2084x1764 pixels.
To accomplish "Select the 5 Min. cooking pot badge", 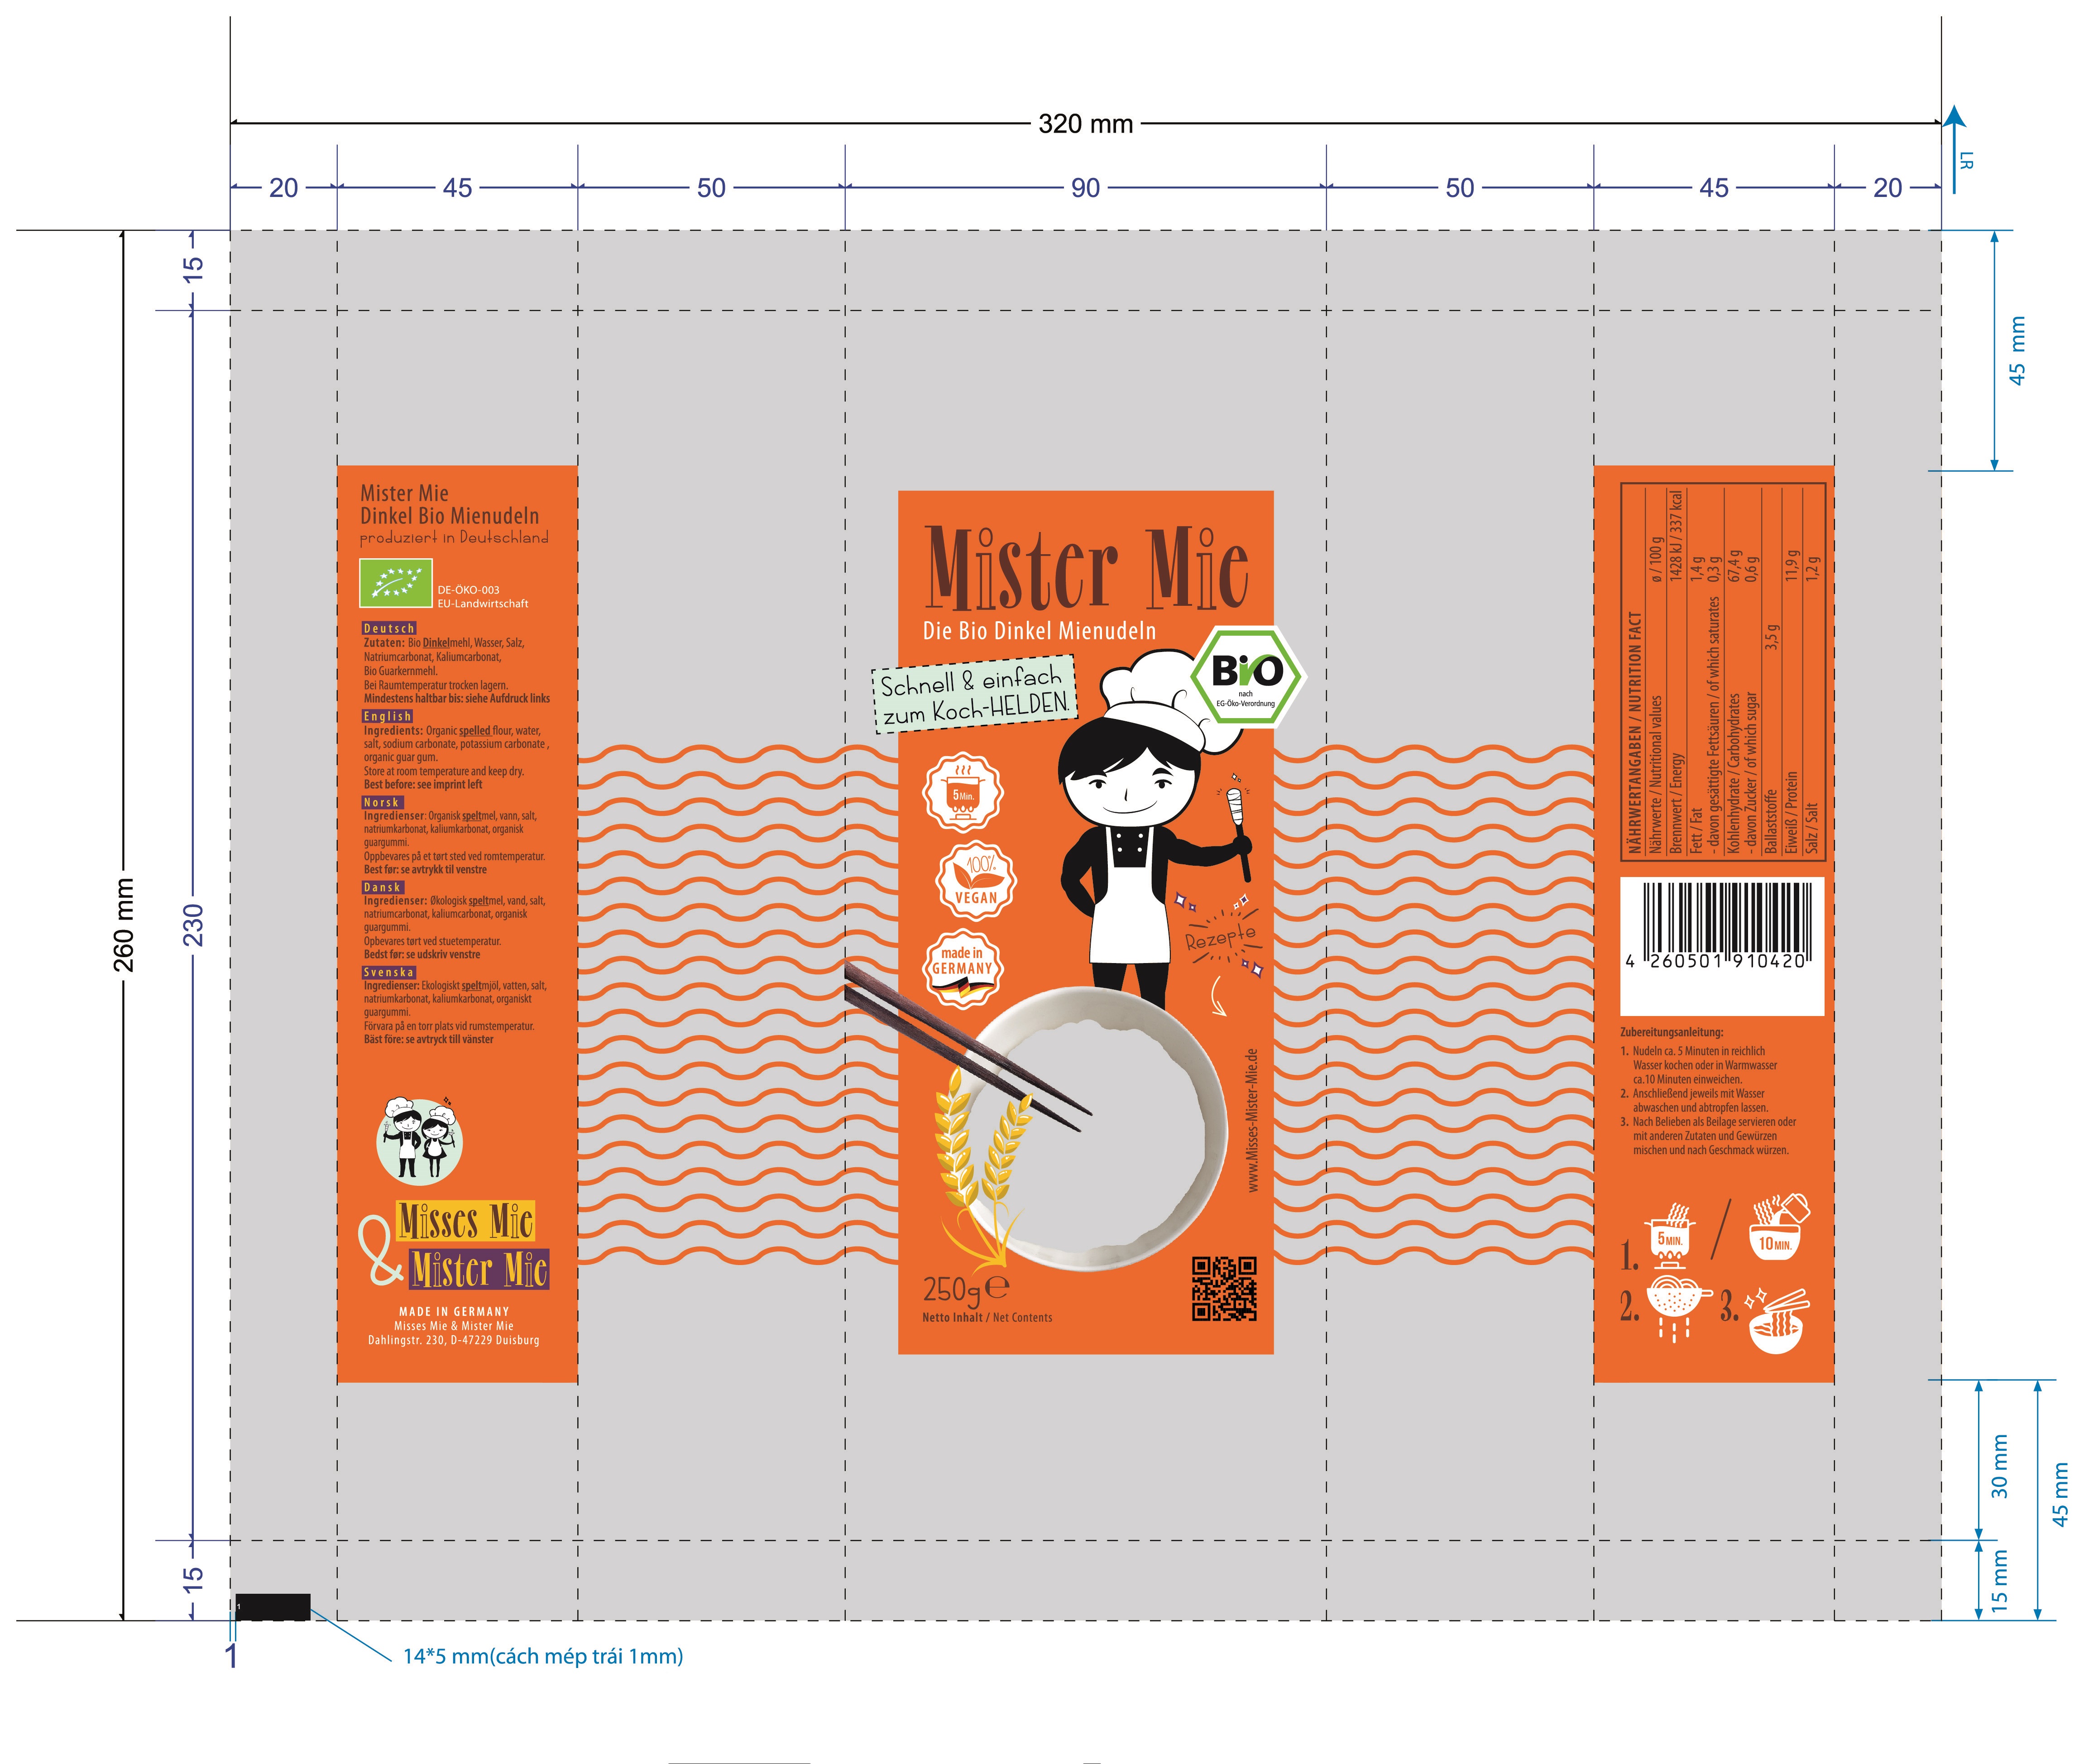I will pos(962,792).
